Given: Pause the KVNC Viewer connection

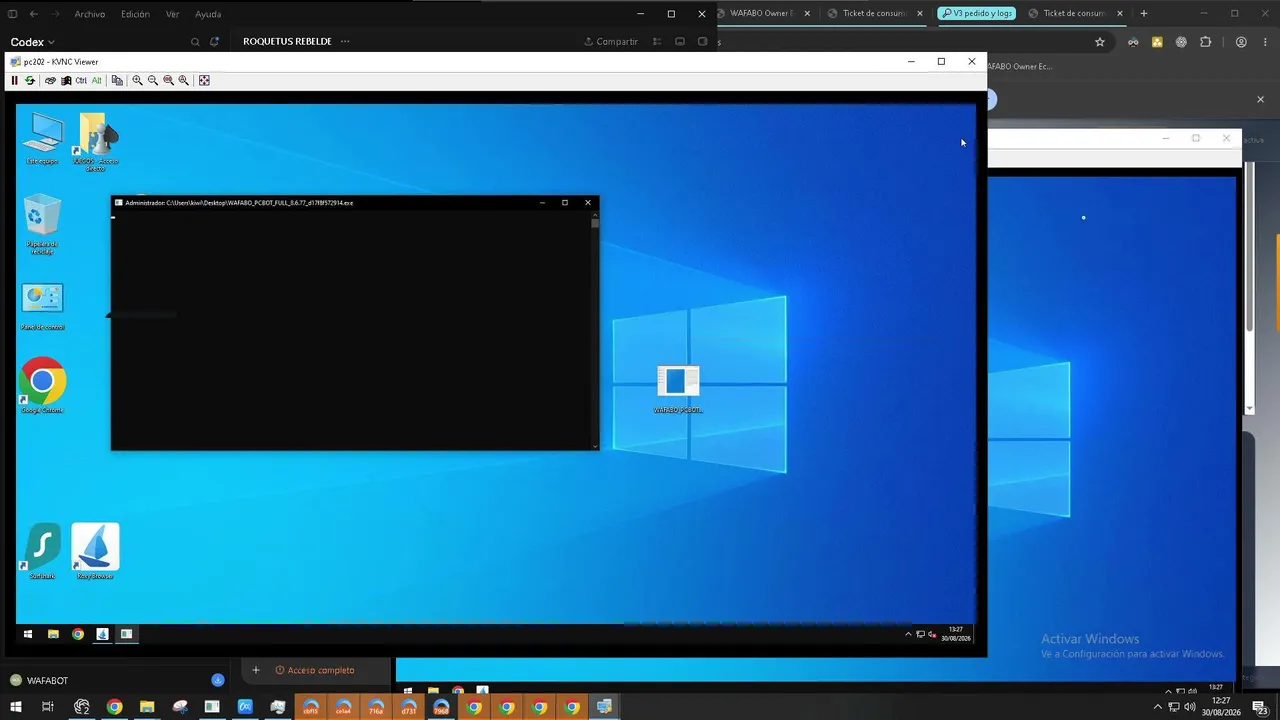Looking at the screenshot, I should tap(14, 80).
